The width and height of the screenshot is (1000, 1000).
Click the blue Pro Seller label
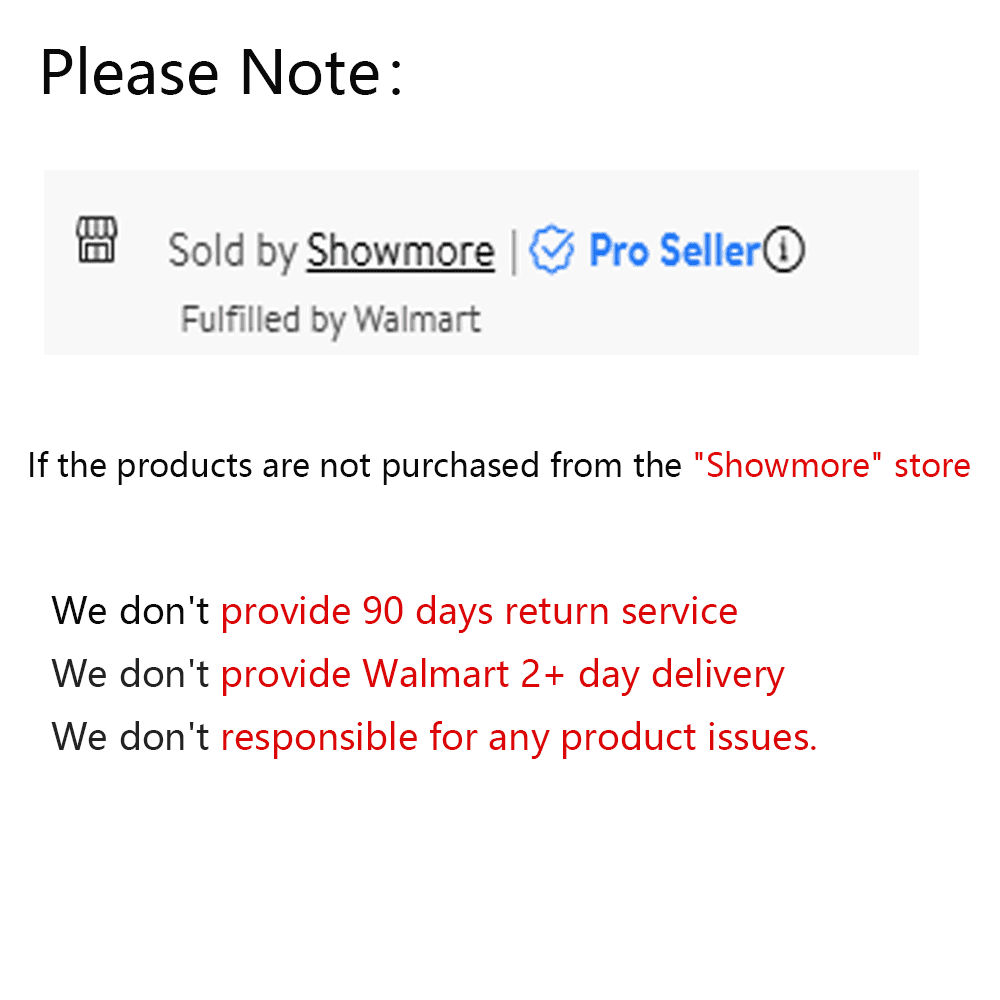[675, 250]
